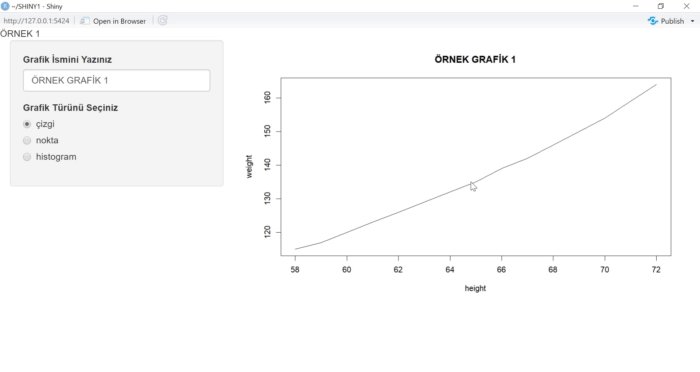The width and height of the screenshot is (700, 372).
Task: Click the blue Publish icon
Action: pos(653,21)
